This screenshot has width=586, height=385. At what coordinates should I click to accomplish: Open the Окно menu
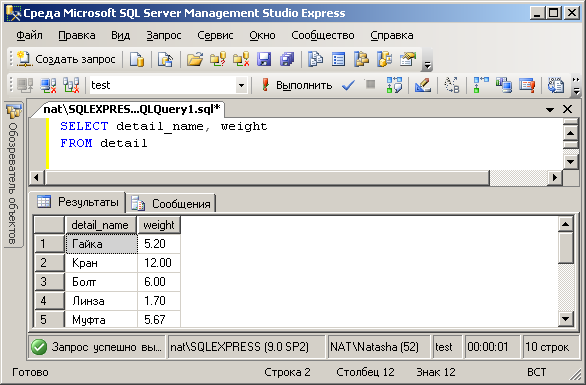(x=262, y=36)
